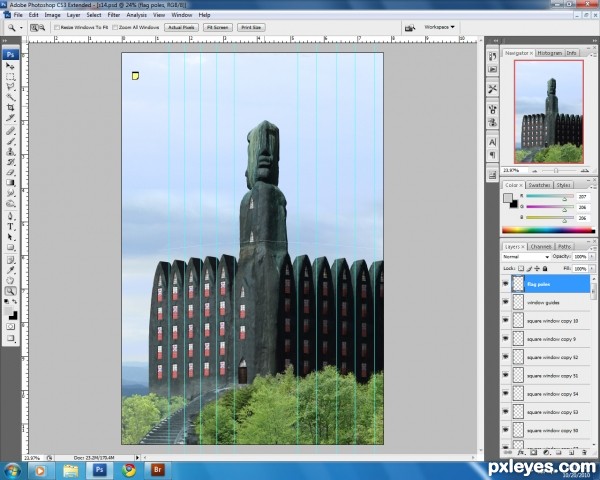Click the Fit Screen button

coord(218,28)
